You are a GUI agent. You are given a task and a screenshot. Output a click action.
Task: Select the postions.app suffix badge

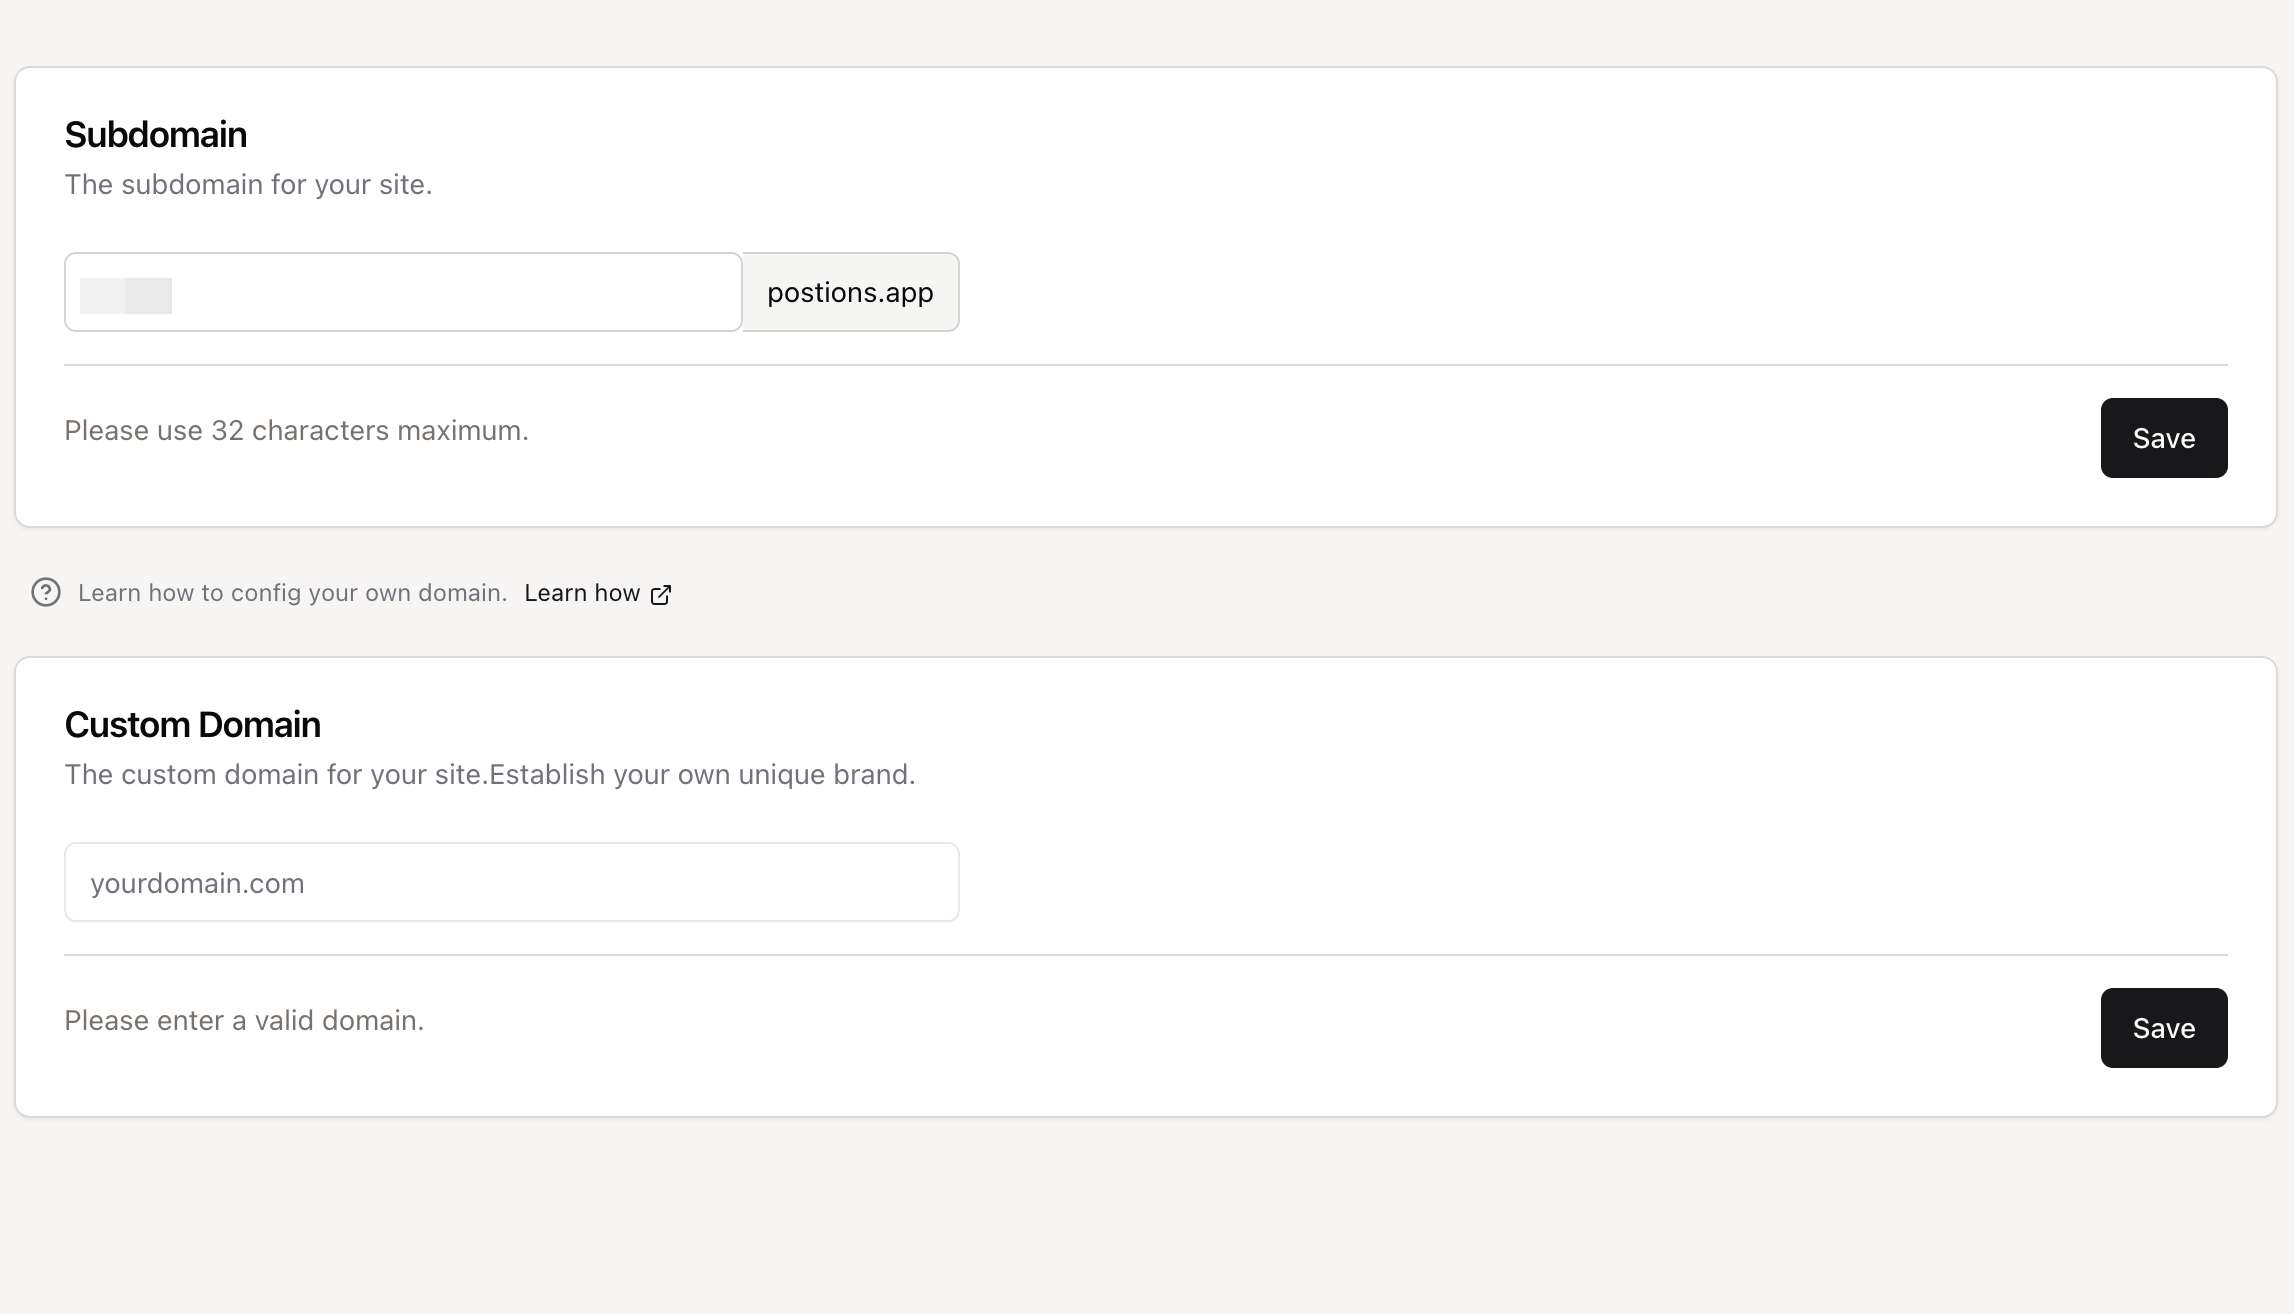tap(849, 292)
